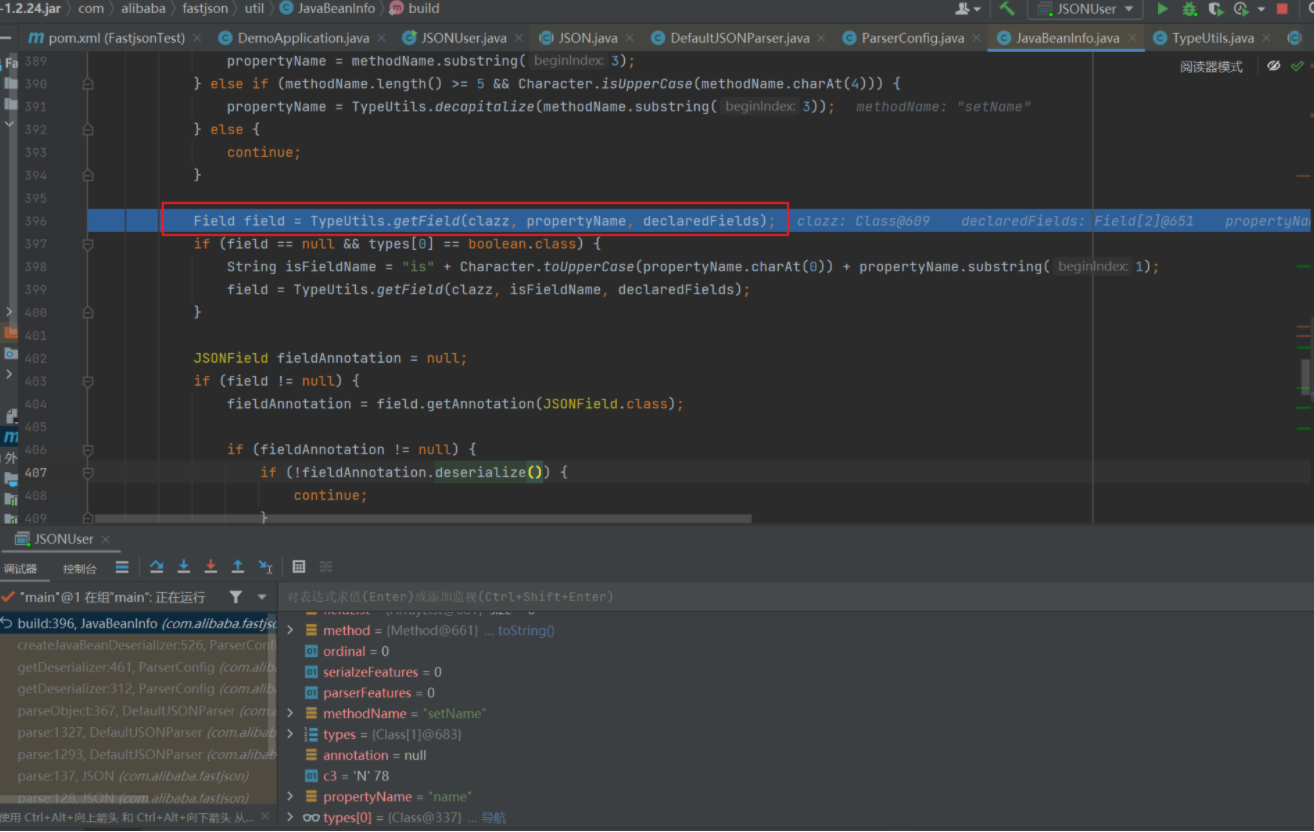Select the parse:137, JSON stack frame

(139, 776)
